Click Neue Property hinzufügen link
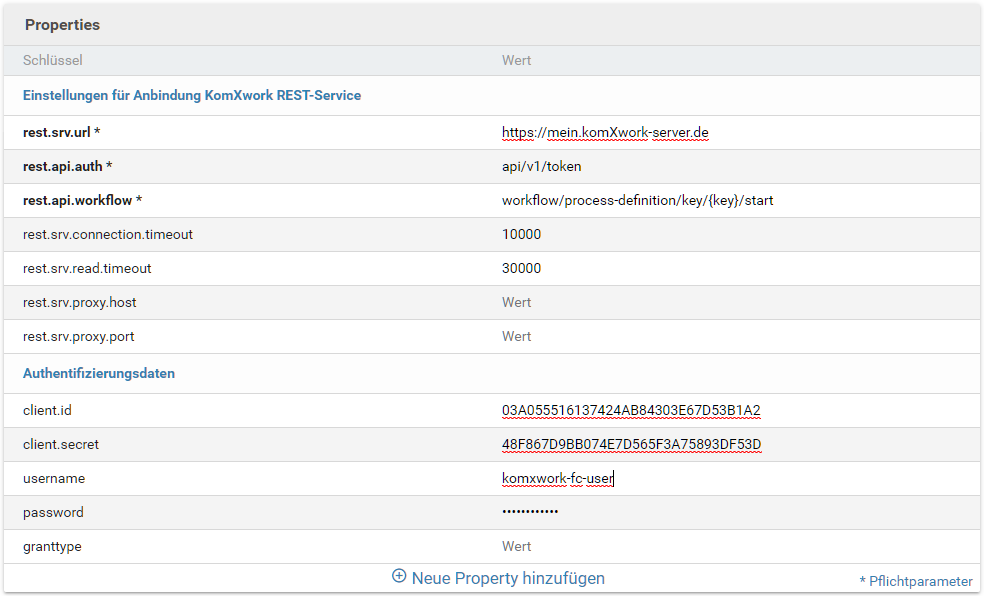 (x=507, y=578)
